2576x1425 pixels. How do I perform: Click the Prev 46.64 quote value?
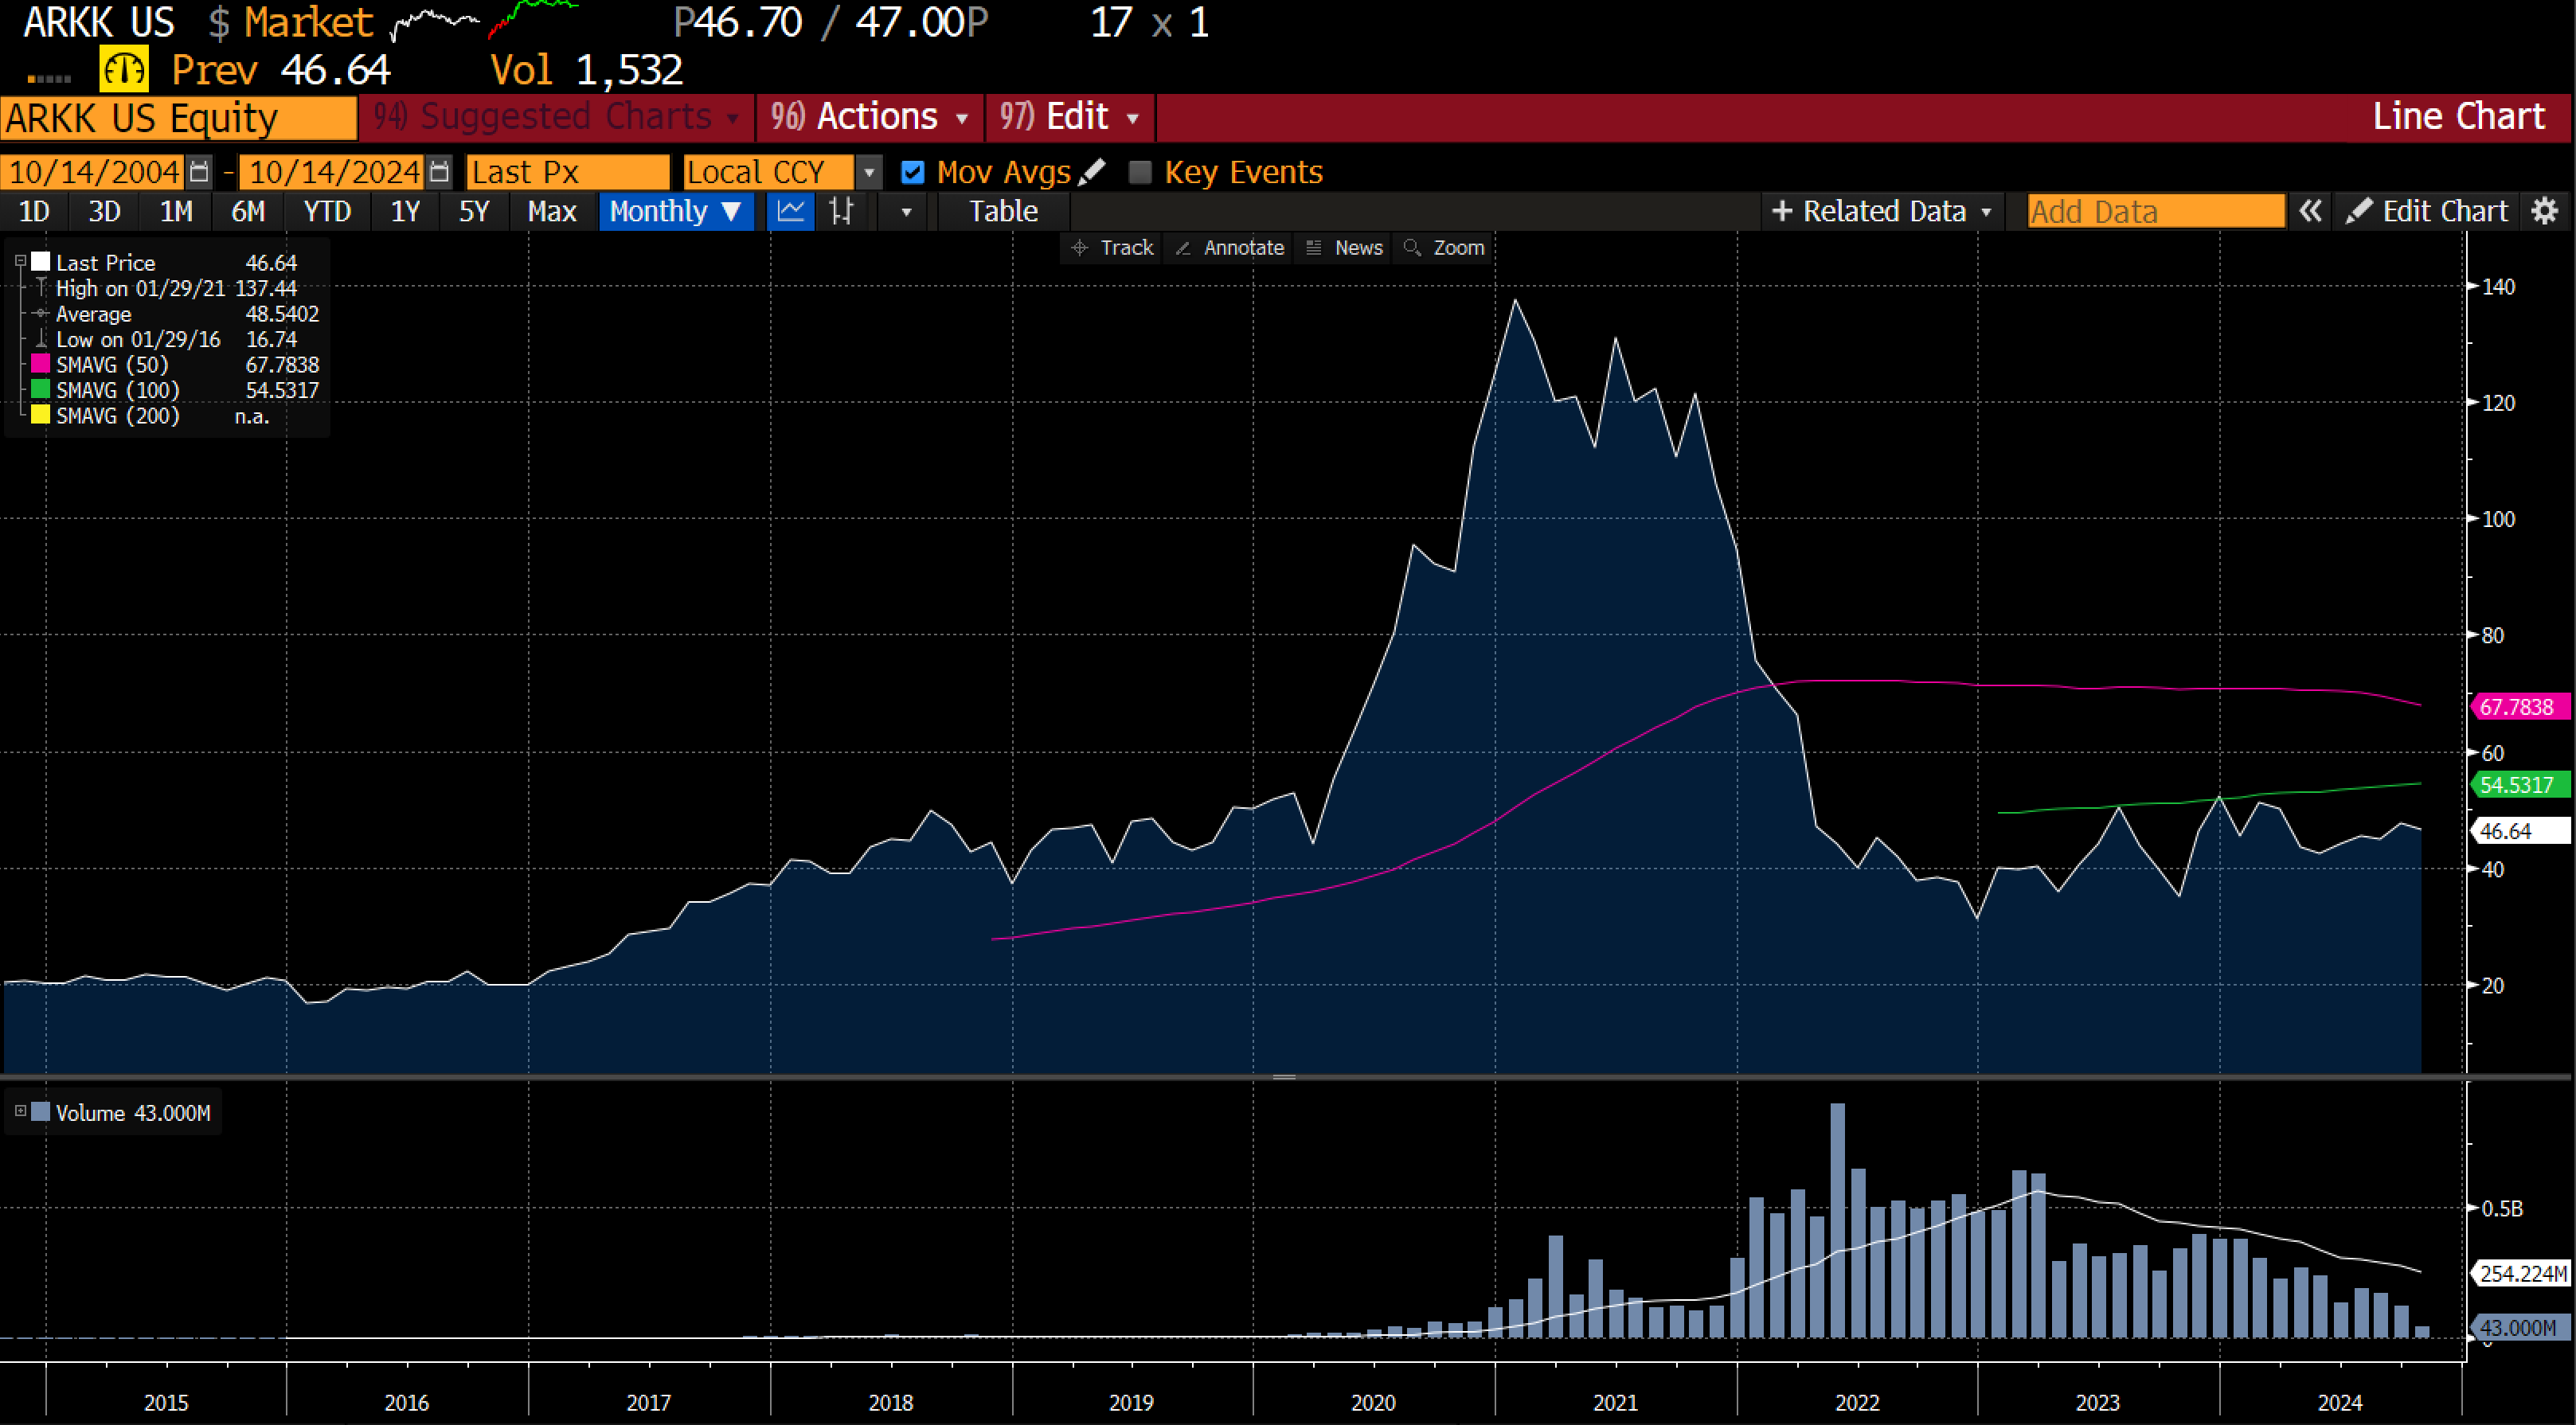281,70
